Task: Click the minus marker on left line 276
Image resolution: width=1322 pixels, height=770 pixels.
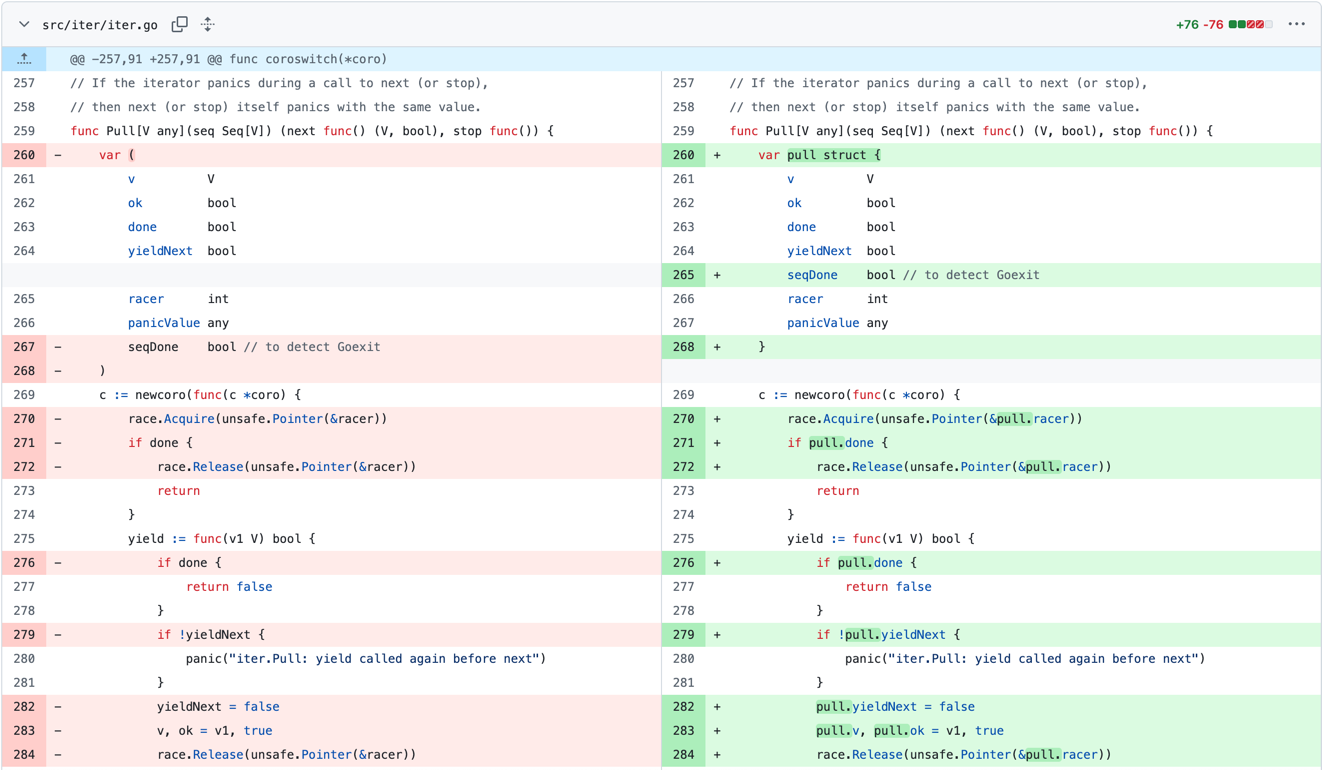Action: [58, 563]
